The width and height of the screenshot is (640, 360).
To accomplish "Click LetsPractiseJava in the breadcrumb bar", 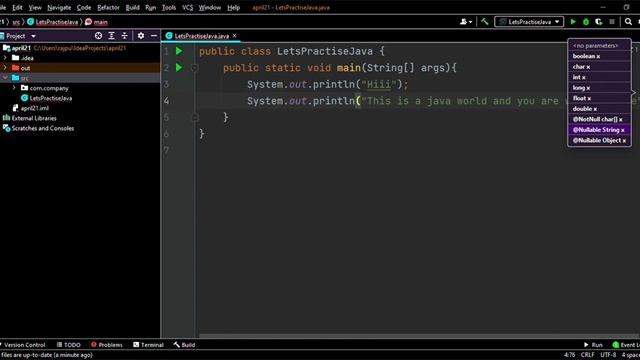I will tap(53, 22).
